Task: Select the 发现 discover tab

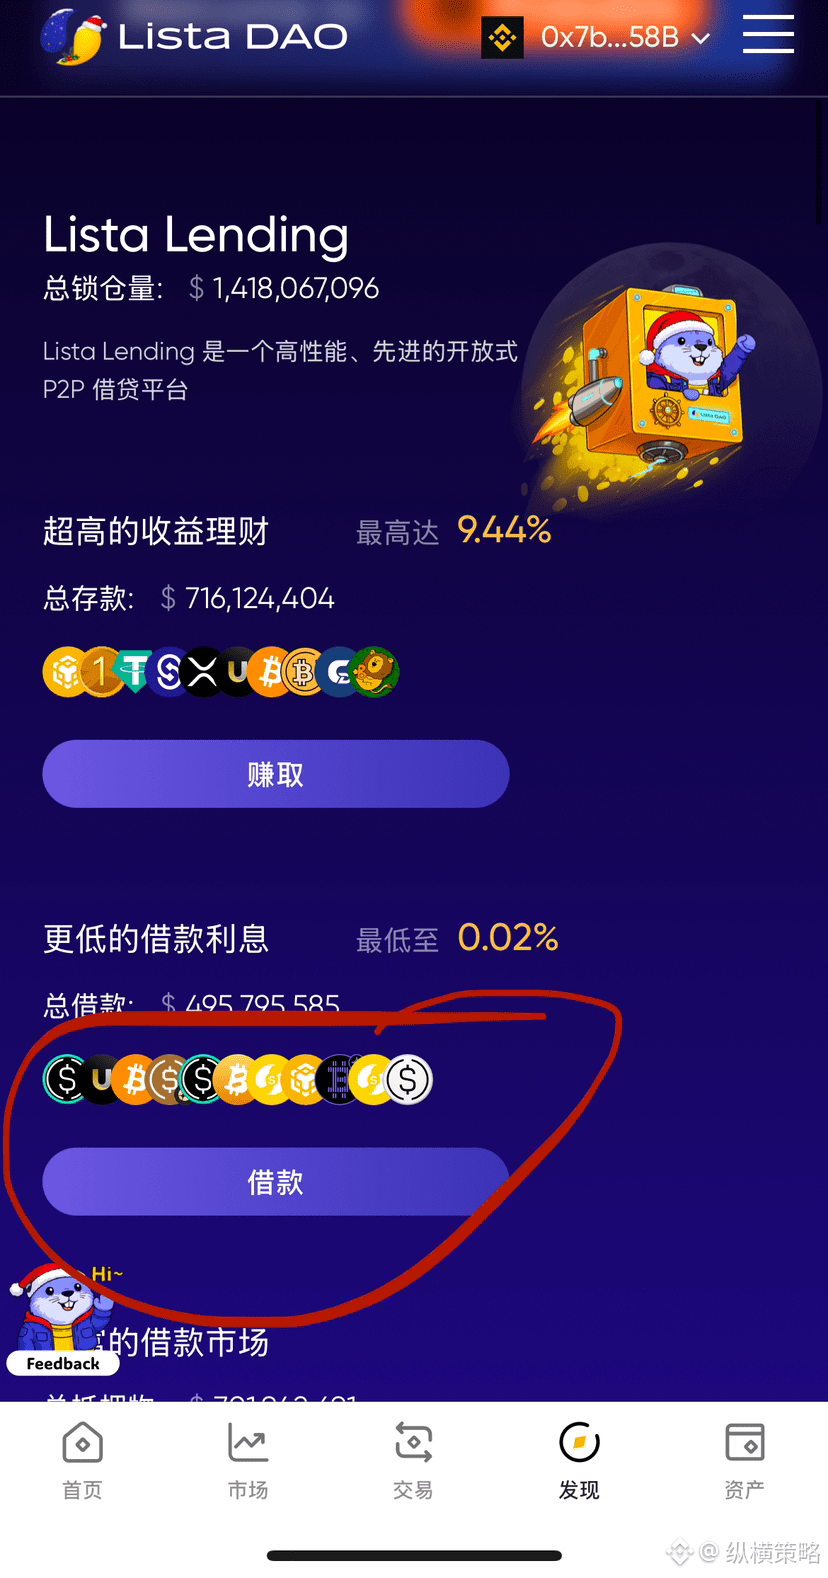Action: coord(579,1461)
